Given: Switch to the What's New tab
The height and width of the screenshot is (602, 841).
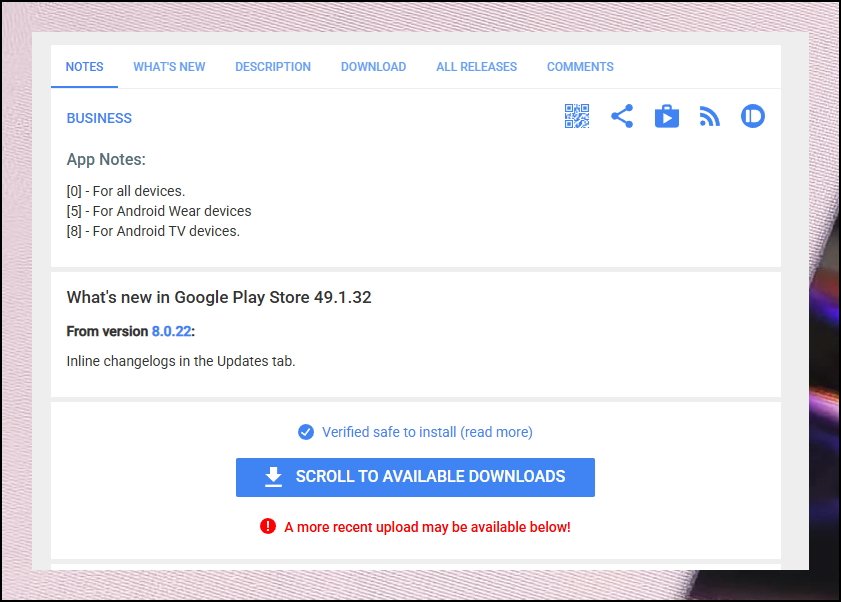Looking at the screenshot, I should click(x=169, y=67).
